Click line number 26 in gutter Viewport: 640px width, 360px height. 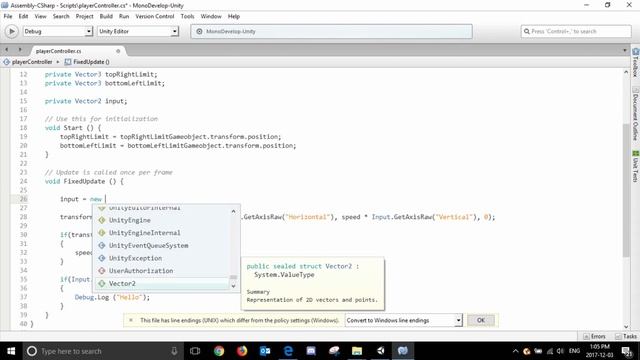click(x=23, y=199)
